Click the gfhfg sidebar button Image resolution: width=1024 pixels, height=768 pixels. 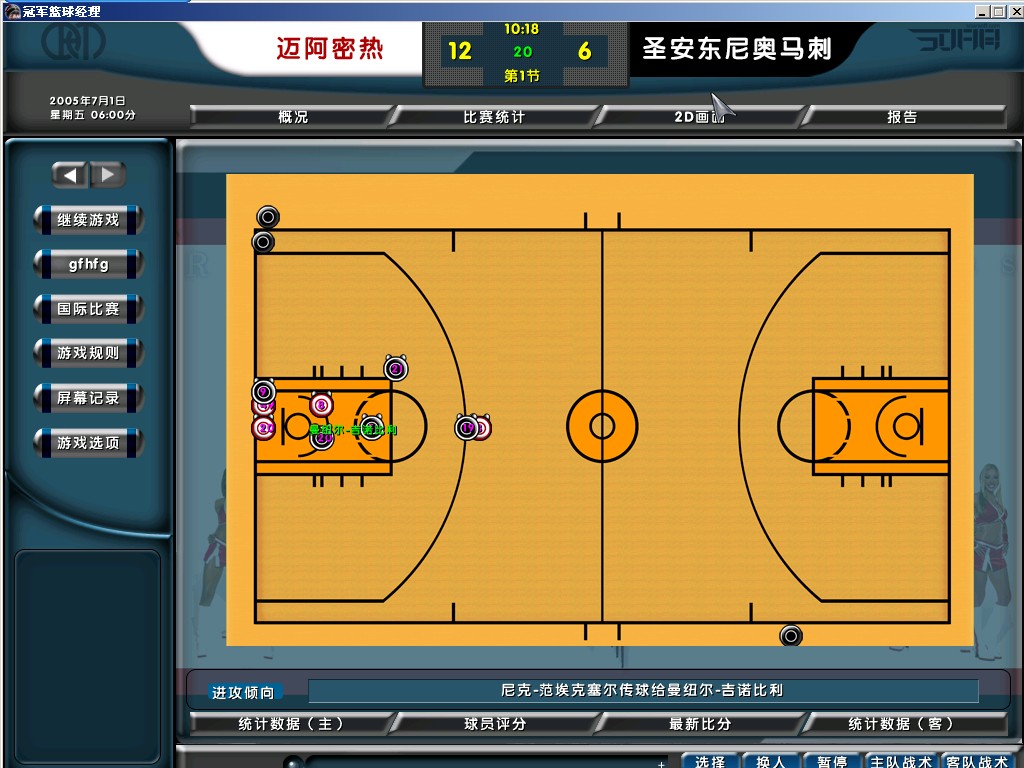[x=88, y=264]
